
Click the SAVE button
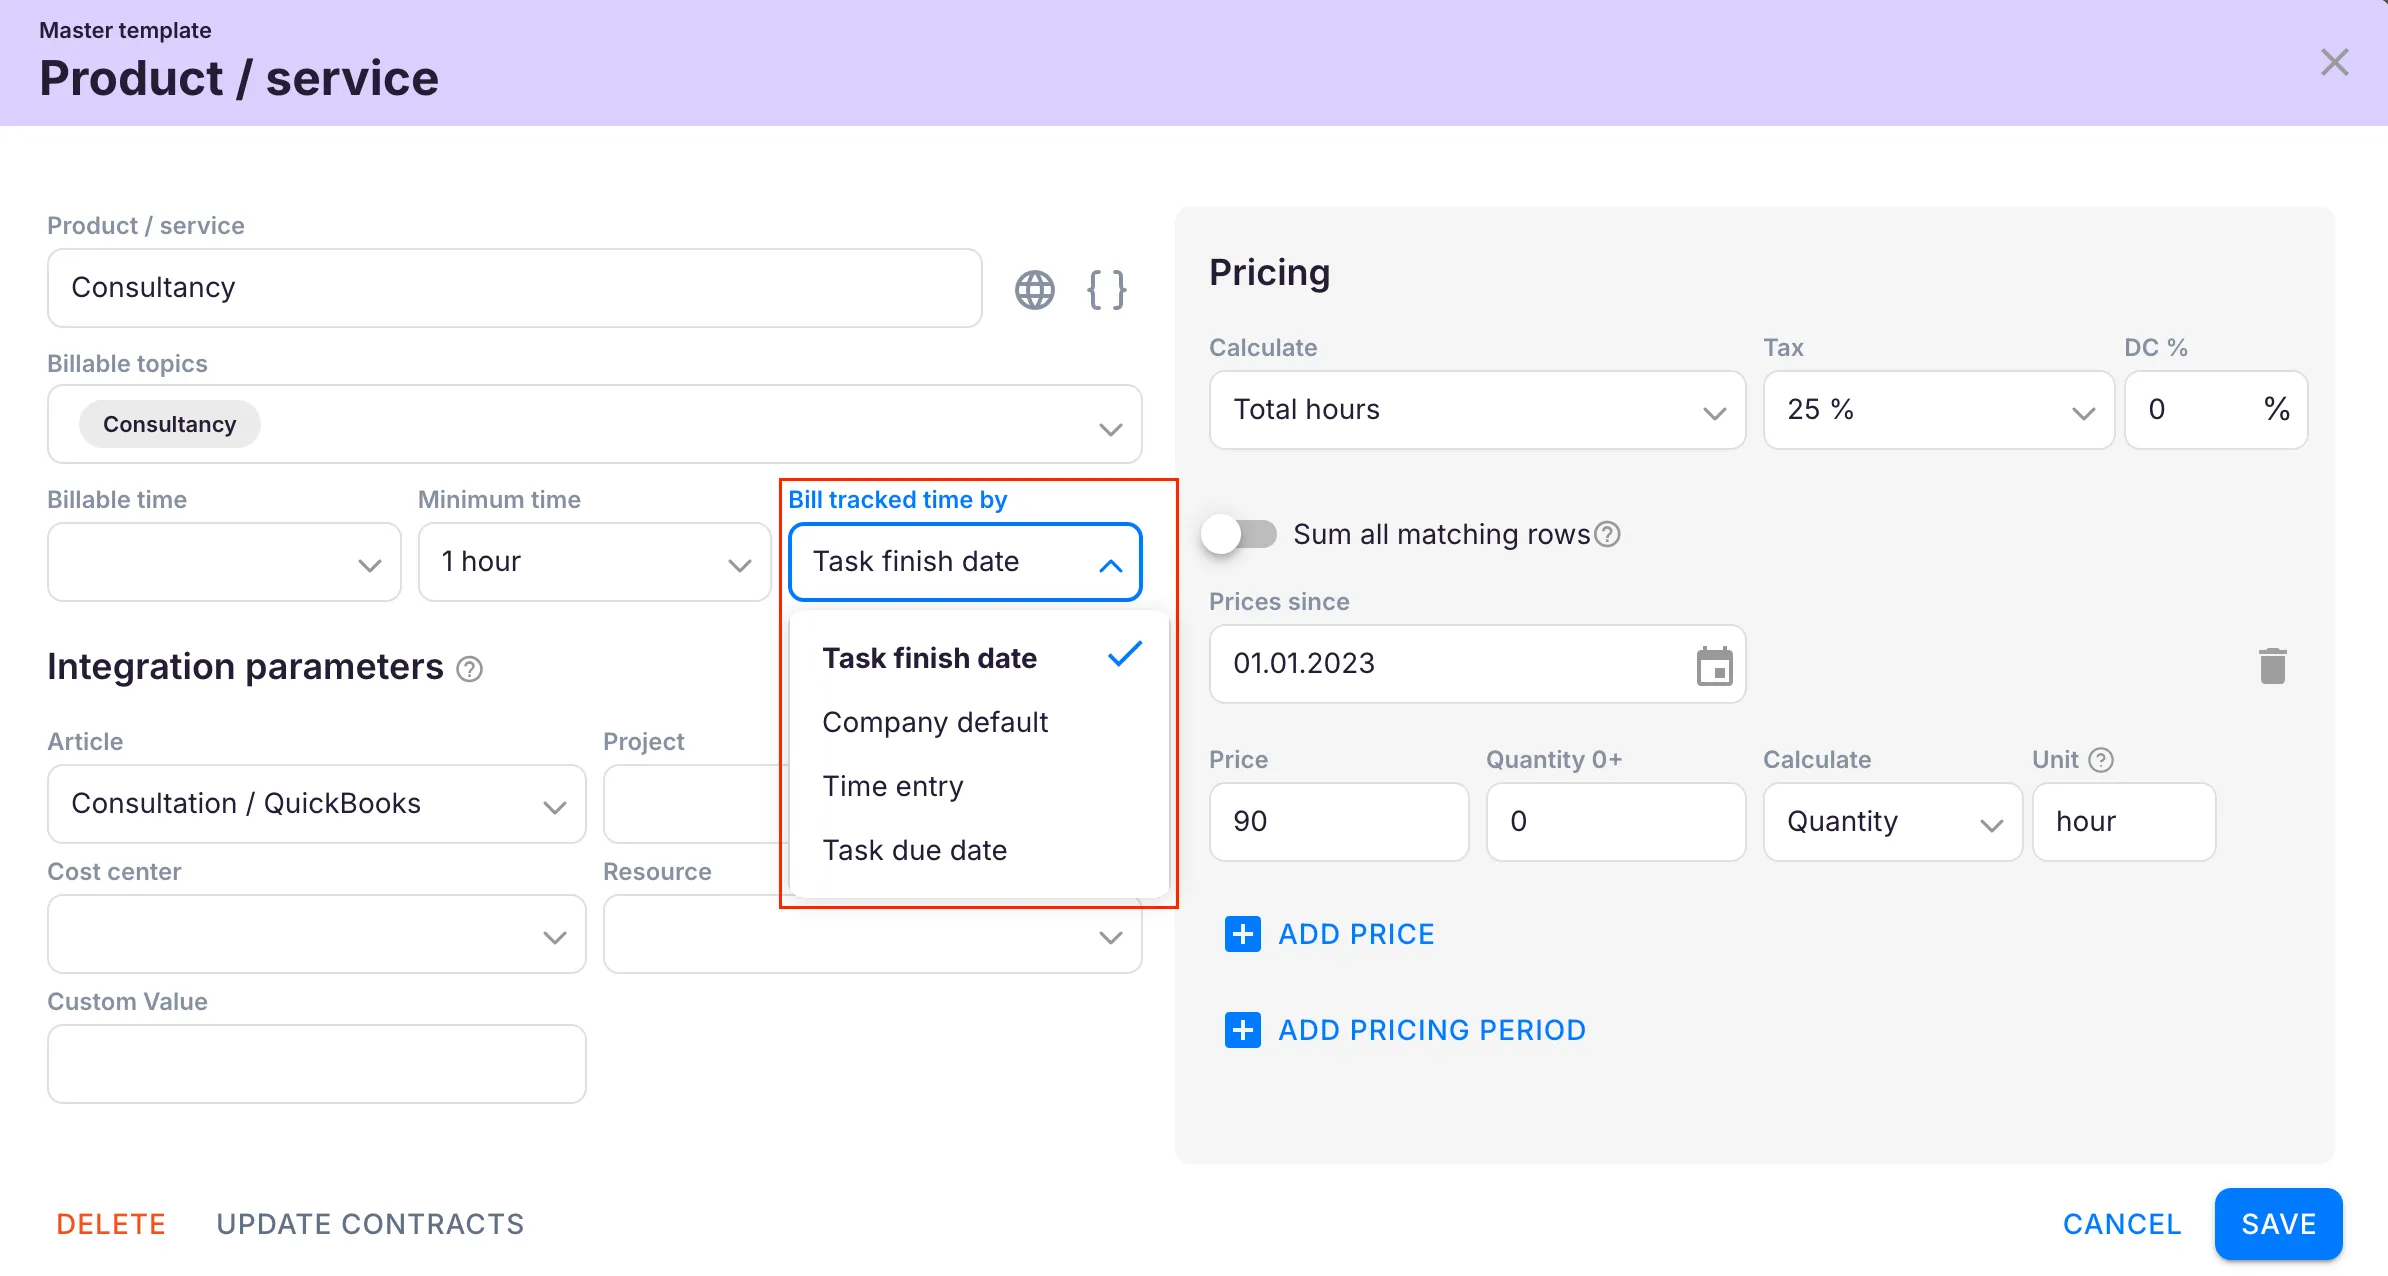click(2277, 1224)
